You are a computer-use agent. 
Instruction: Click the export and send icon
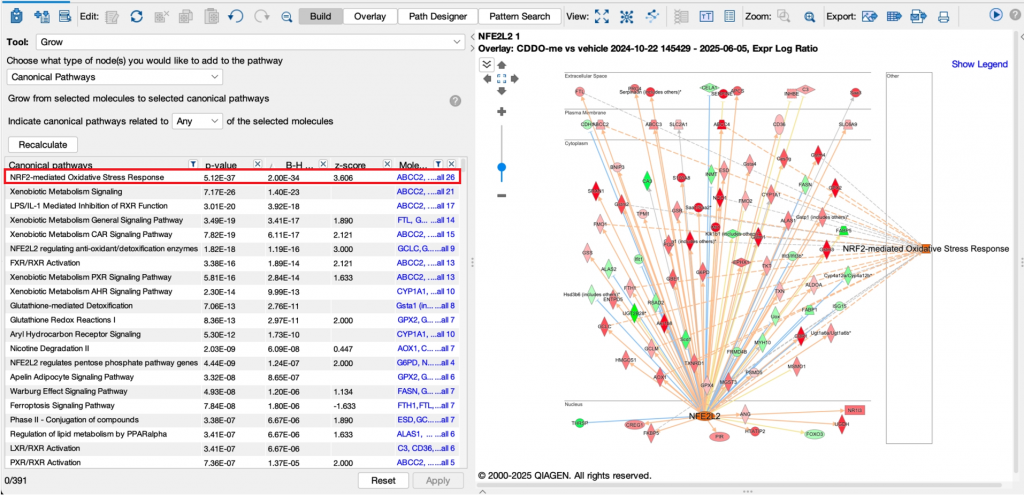pyautogui.click(x=919, y=16)
